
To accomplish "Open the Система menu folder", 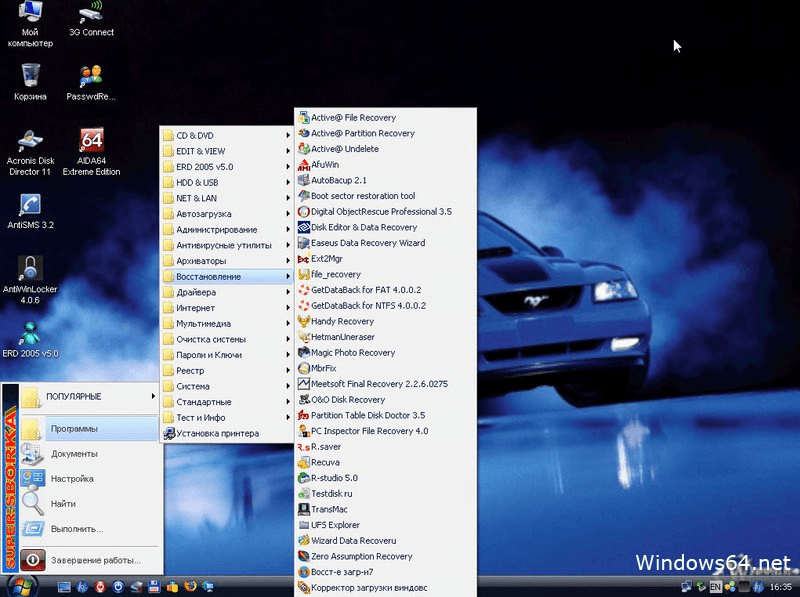I will [227, 386].
